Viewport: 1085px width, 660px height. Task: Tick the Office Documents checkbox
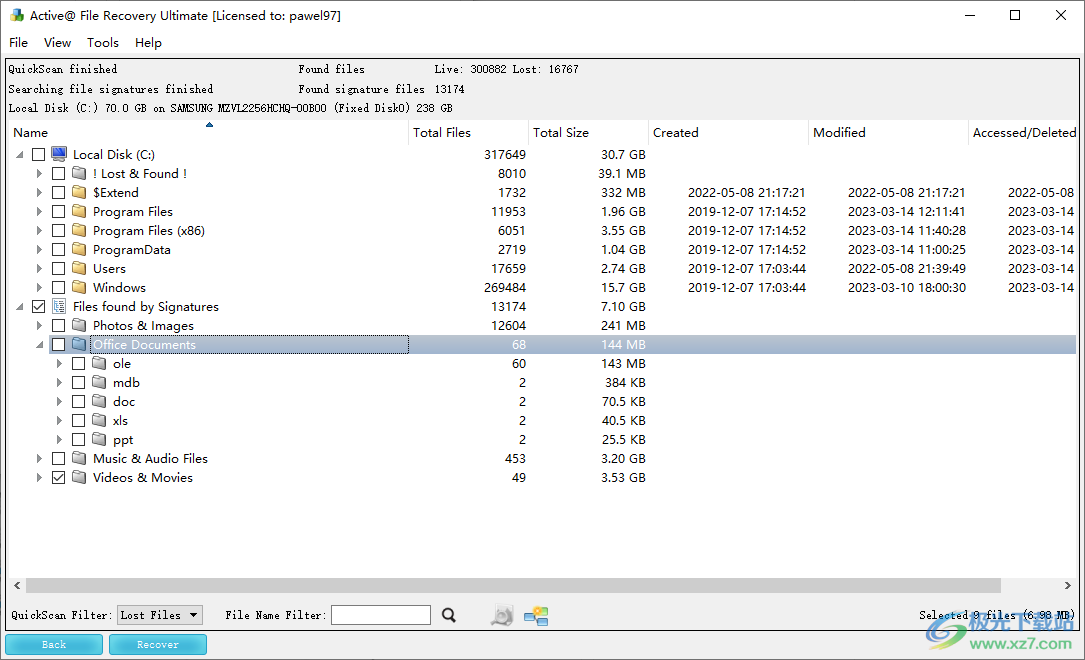click(x=59, y=345)
